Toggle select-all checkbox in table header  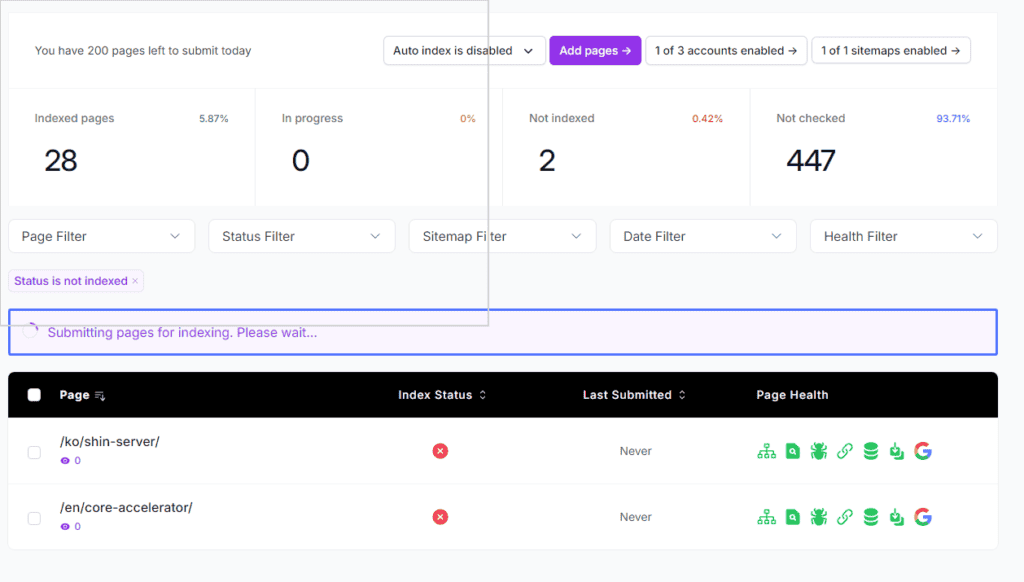tap(34, 395)
